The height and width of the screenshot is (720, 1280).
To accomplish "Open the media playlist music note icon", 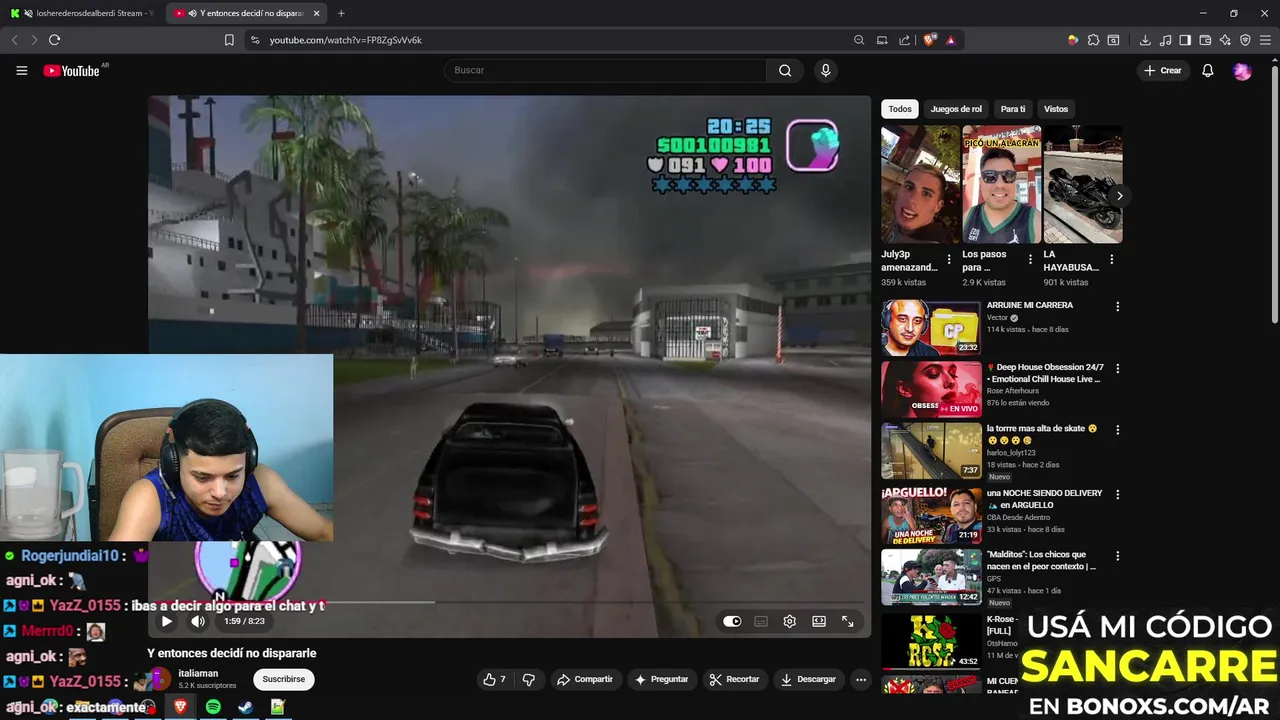I will tap(1165, 40).
